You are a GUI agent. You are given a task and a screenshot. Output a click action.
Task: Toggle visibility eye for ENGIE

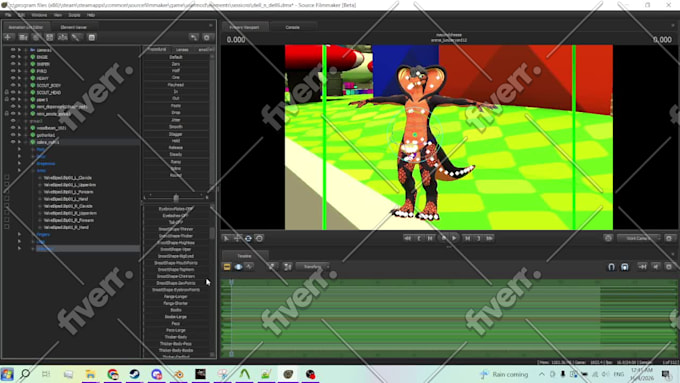[13, 57]
